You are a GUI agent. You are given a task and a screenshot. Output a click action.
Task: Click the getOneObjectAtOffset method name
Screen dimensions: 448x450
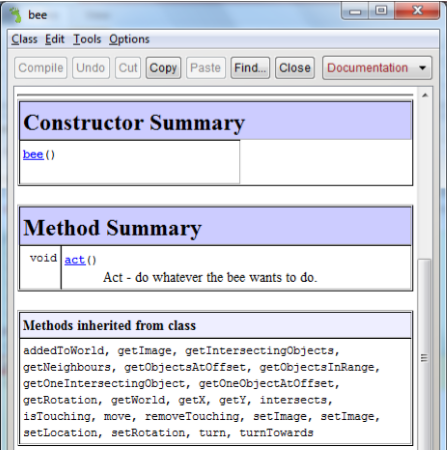click(x=266, y=384)
